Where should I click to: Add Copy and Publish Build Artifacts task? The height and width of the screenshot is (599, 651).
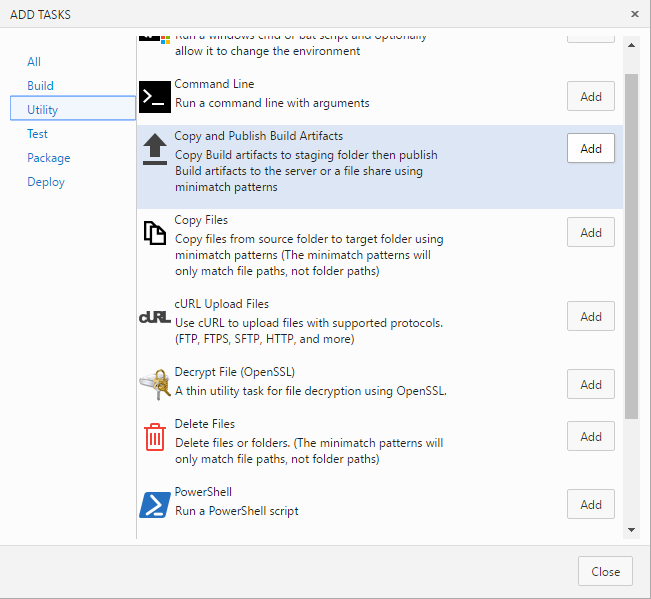tap(591, 148)
